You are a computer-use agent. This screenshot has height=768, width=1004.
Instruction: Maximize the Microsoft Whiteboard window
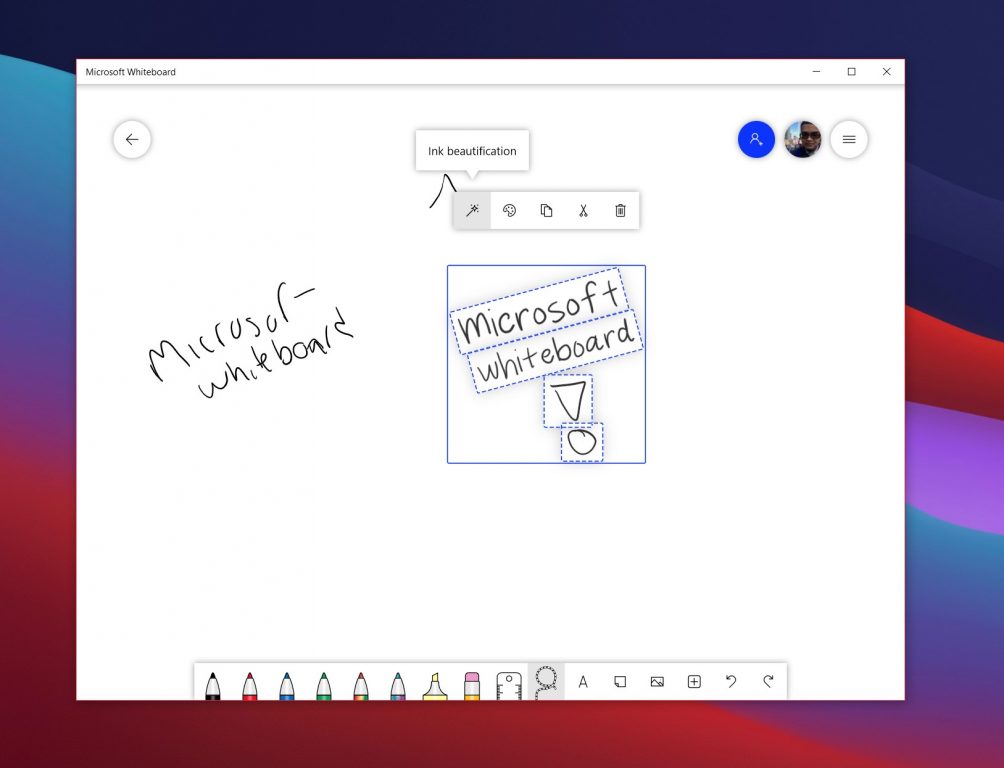point(852,72)
